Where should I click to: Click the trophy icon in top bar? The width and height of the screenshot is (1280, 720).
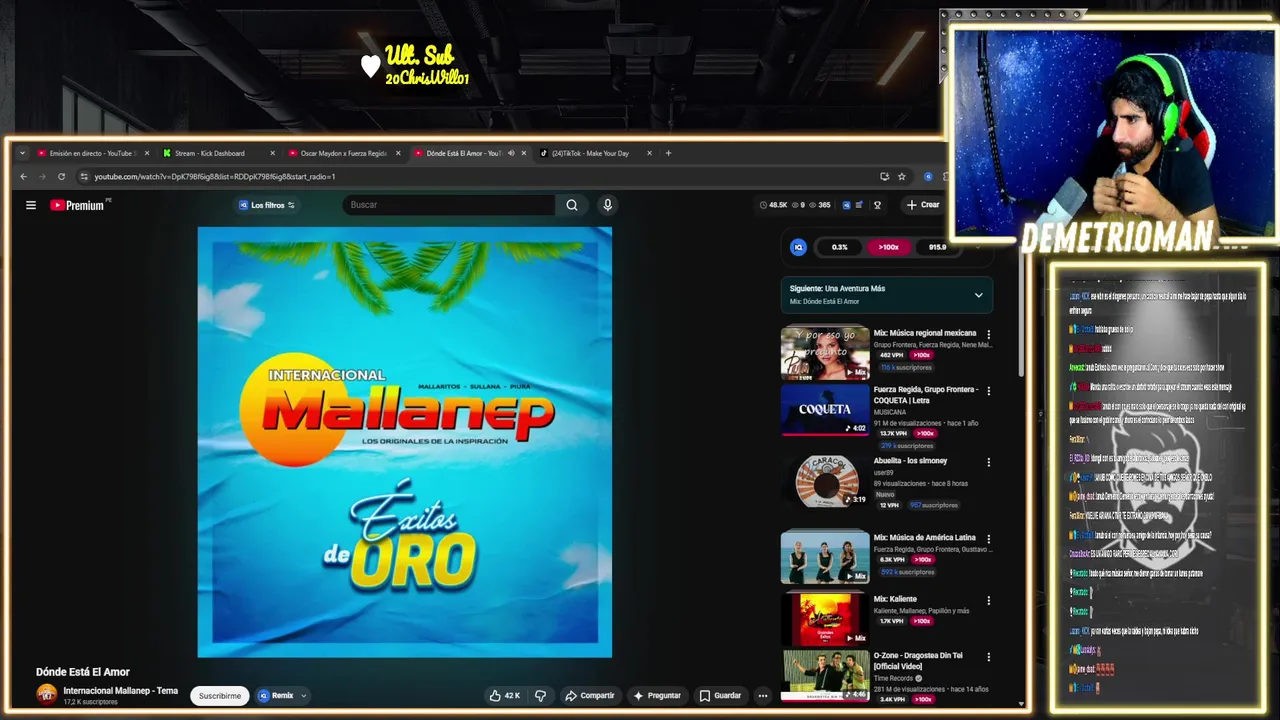pos(877,205)
